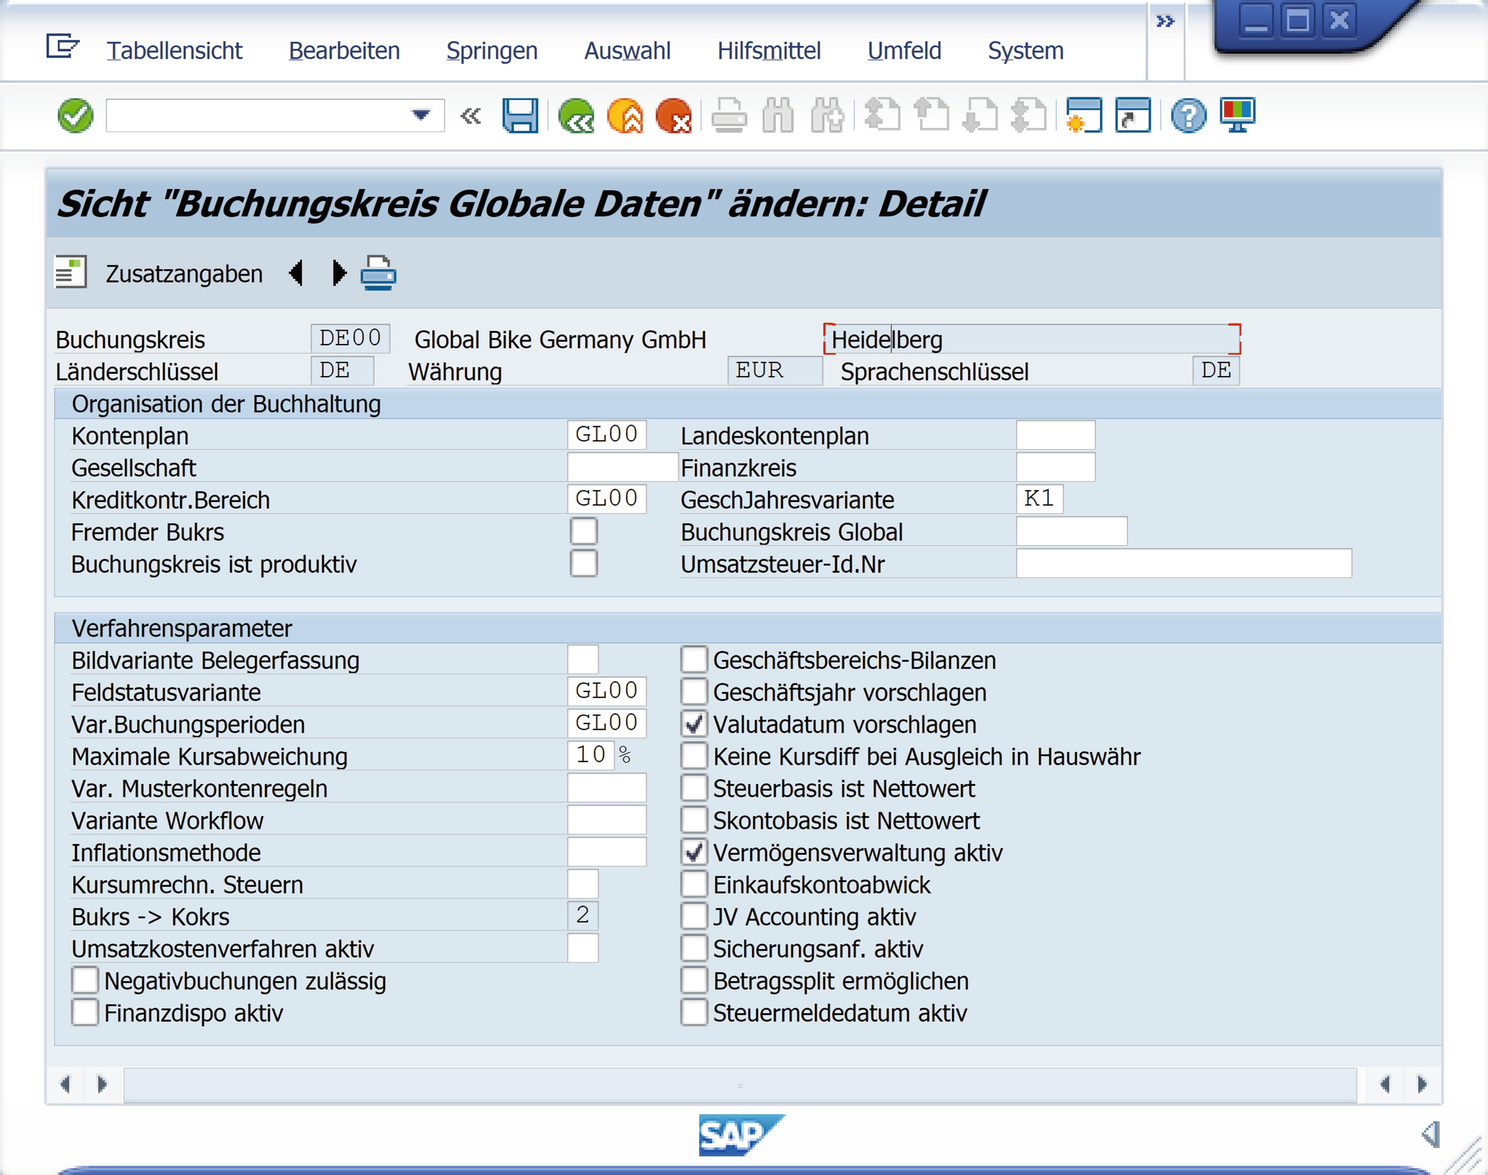
Task: Toggle the Fremder Bukrs checkbox
Action: [x=584, y=531]
